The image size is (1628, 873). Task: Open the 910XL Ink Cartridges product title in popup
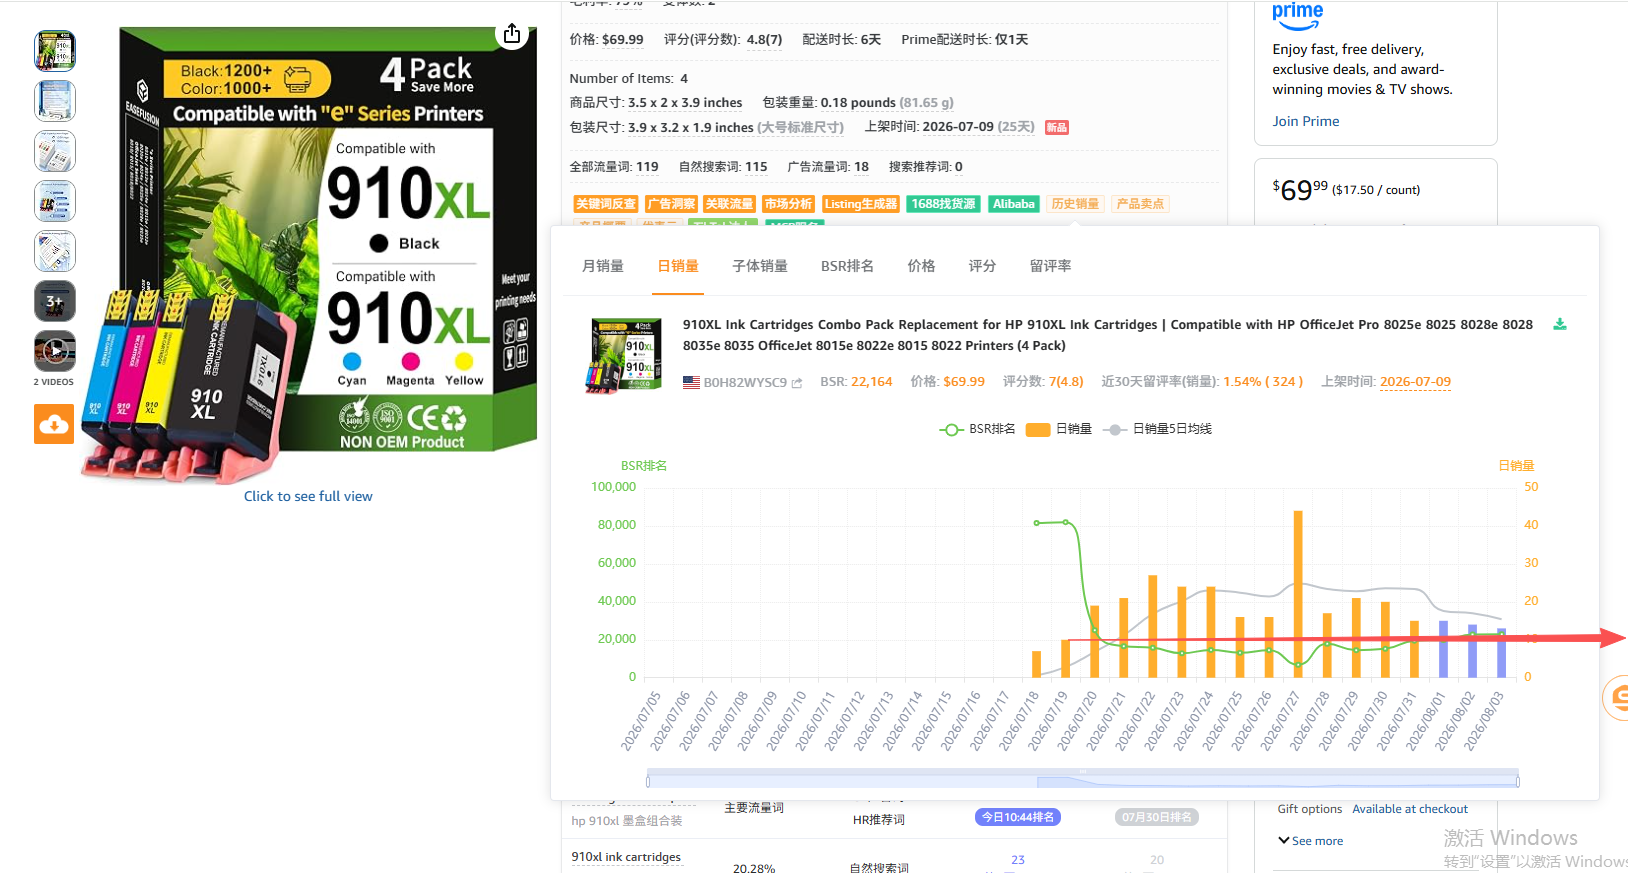tap(1108, 335)
